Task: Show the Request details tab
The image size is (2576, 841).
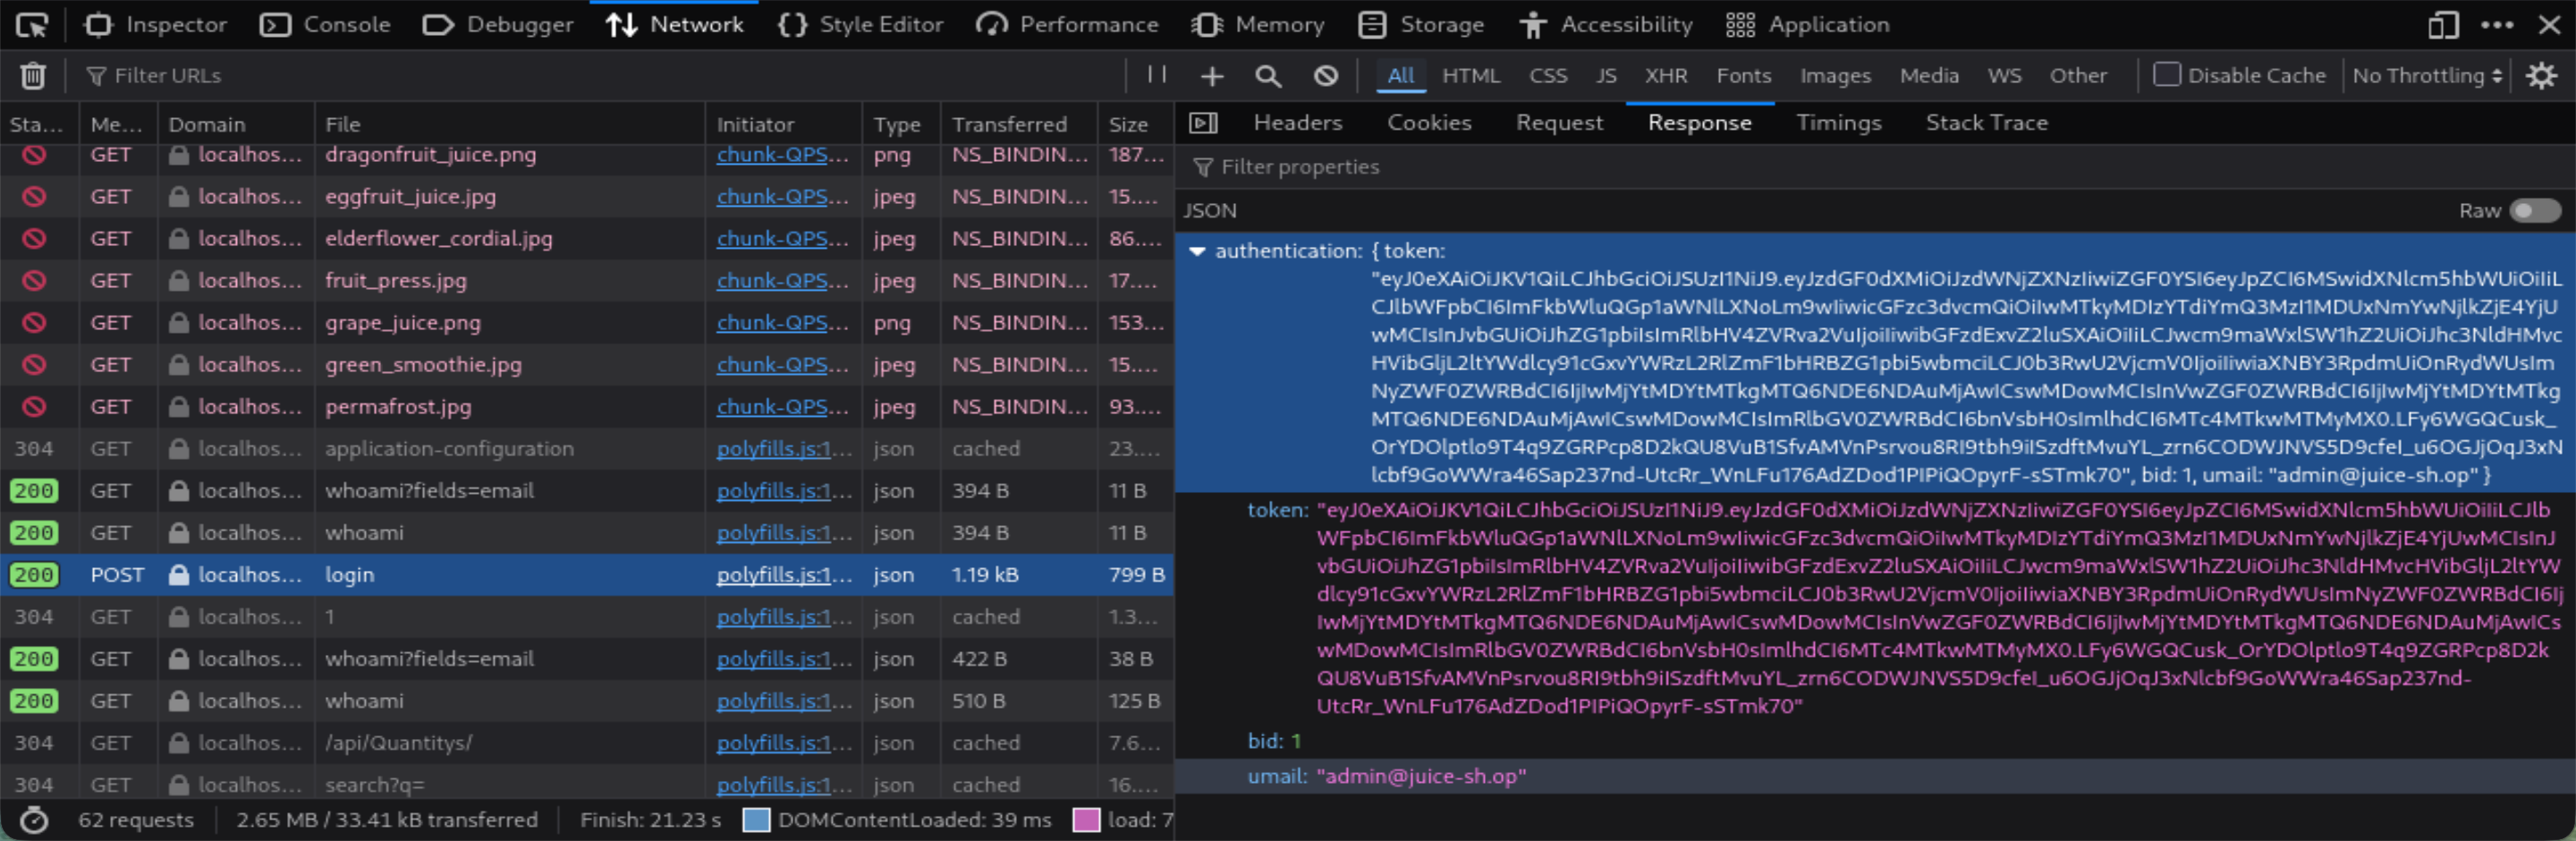Action: (1559, 123)
